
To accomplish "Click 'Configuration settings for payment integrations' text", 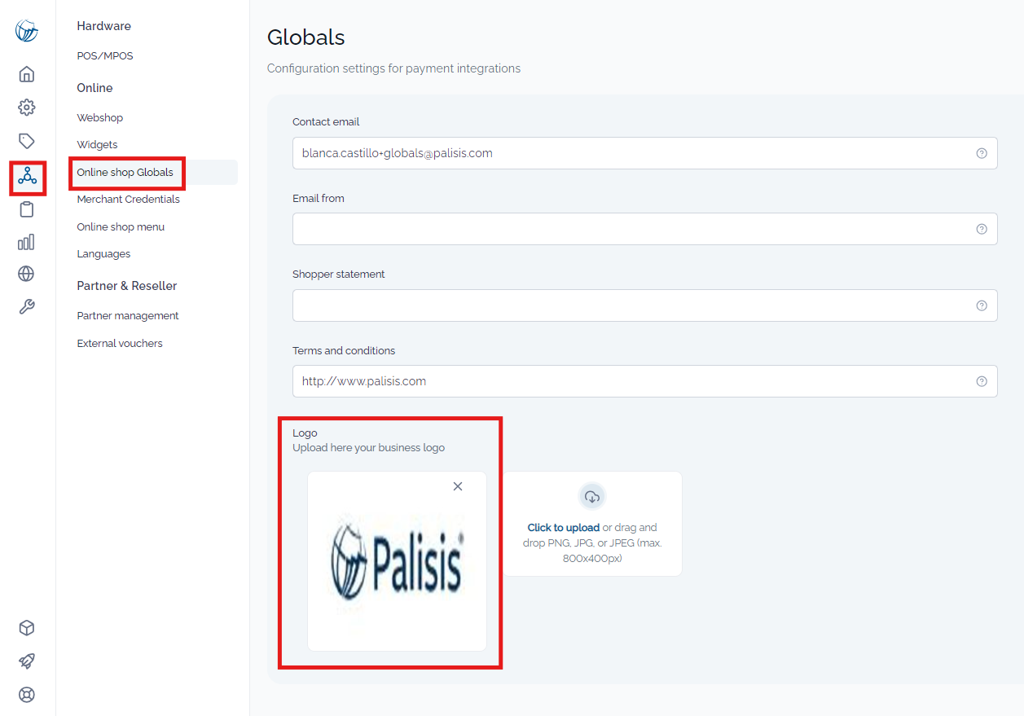I will pos(394,69).
